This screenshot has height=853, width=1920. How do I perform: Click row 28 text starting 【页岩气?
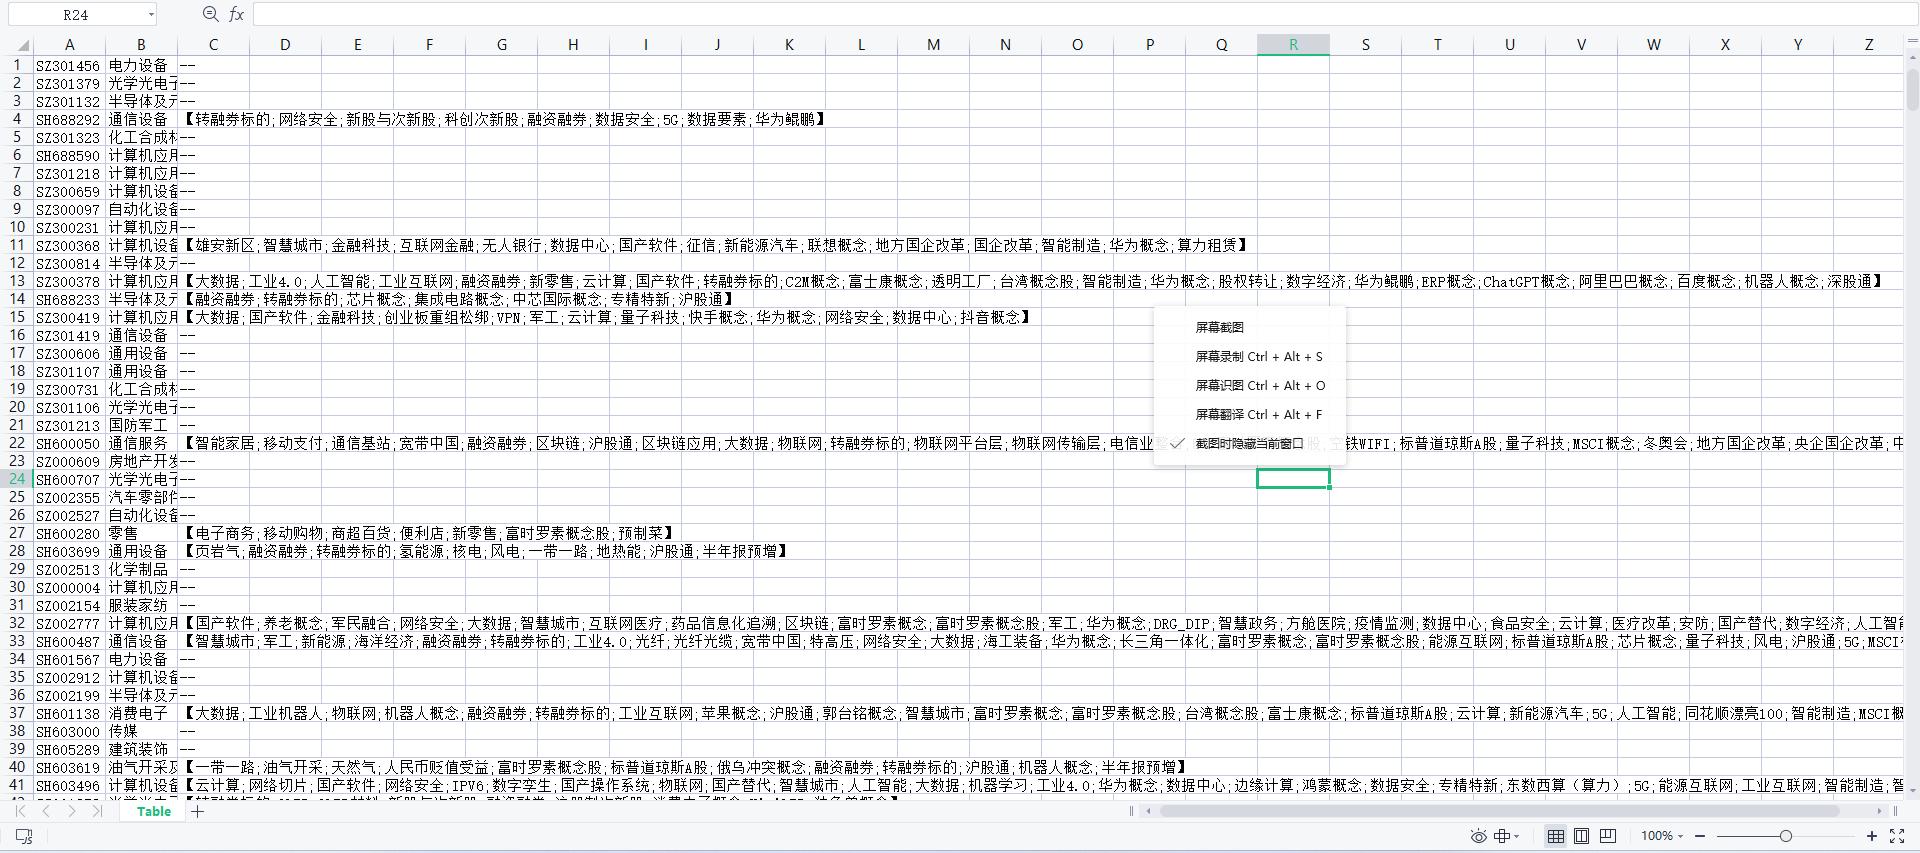(485, 551)
